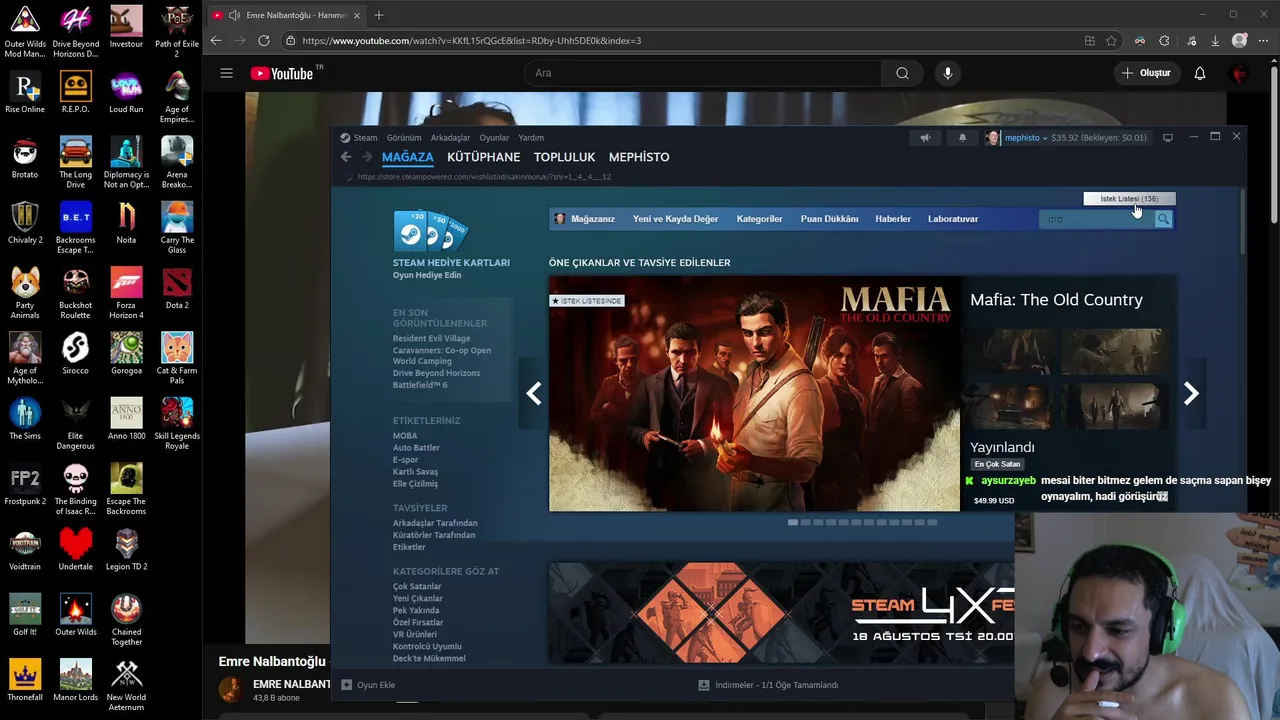Select the Auto Battler tag

click(416, 448)
